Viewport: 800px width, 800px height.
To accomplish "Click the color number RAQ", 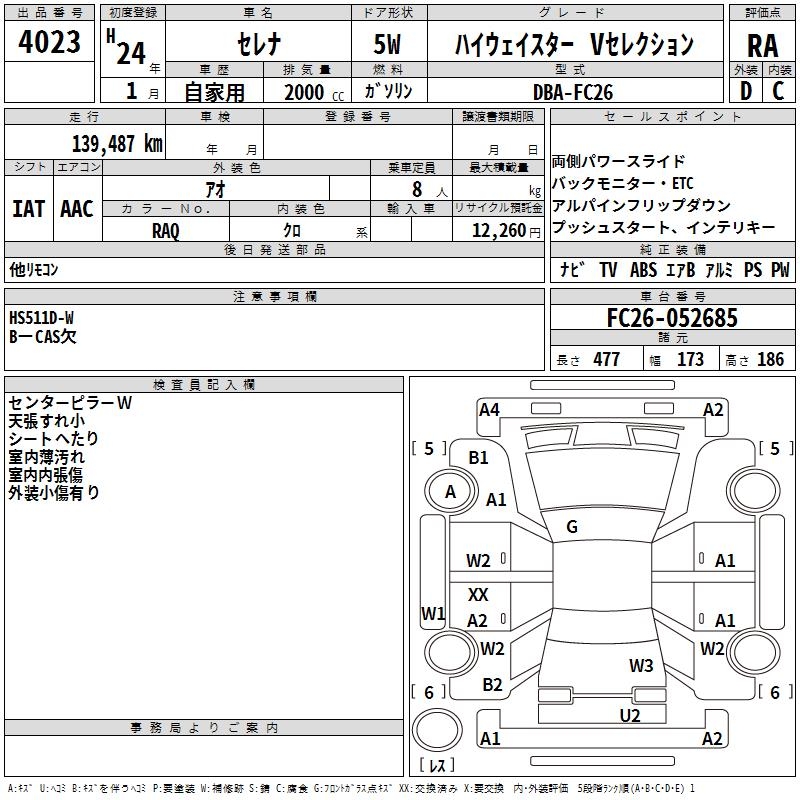I will [166, 231].
